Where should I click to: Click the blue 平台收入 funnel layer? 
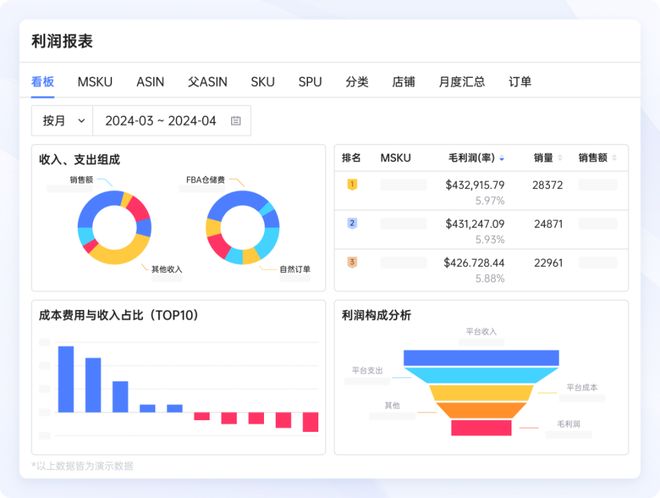point(480,358)
